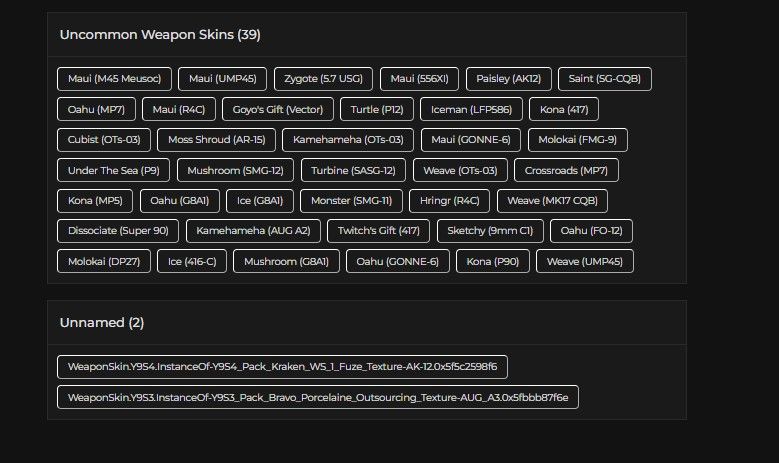Select the Maui (R4C) tag
The width and height of the screenshot is (779, 463).
[179, 109]
